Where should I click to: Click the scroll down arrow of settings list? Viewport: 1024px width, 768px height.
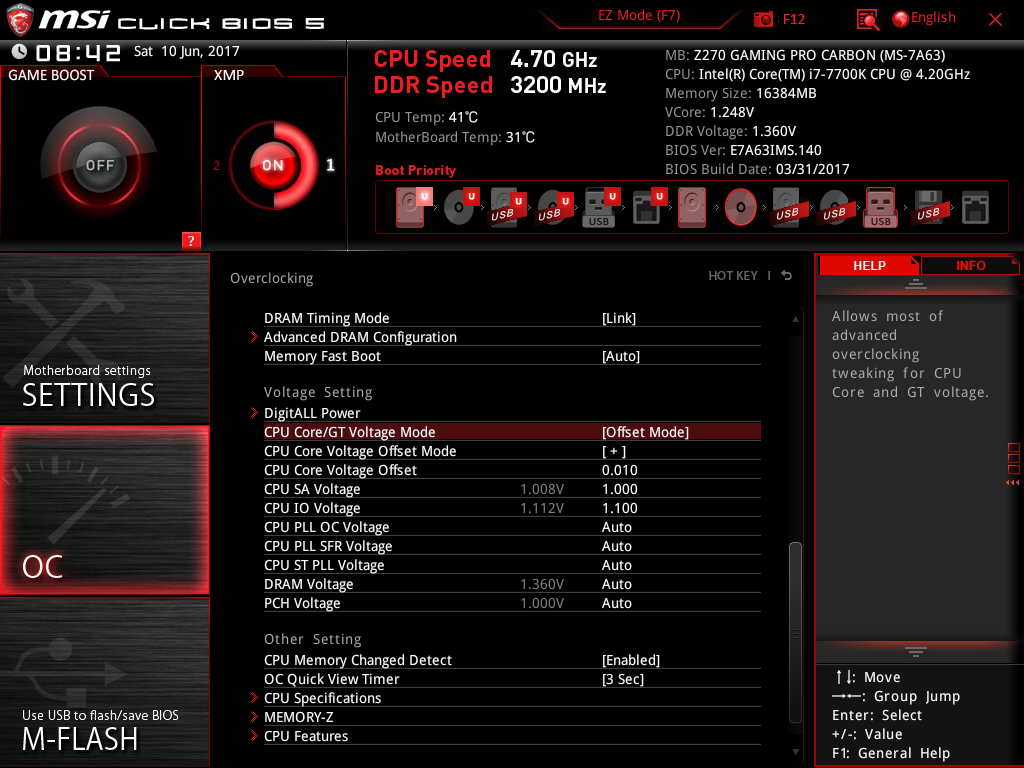[x=795, y=752]
